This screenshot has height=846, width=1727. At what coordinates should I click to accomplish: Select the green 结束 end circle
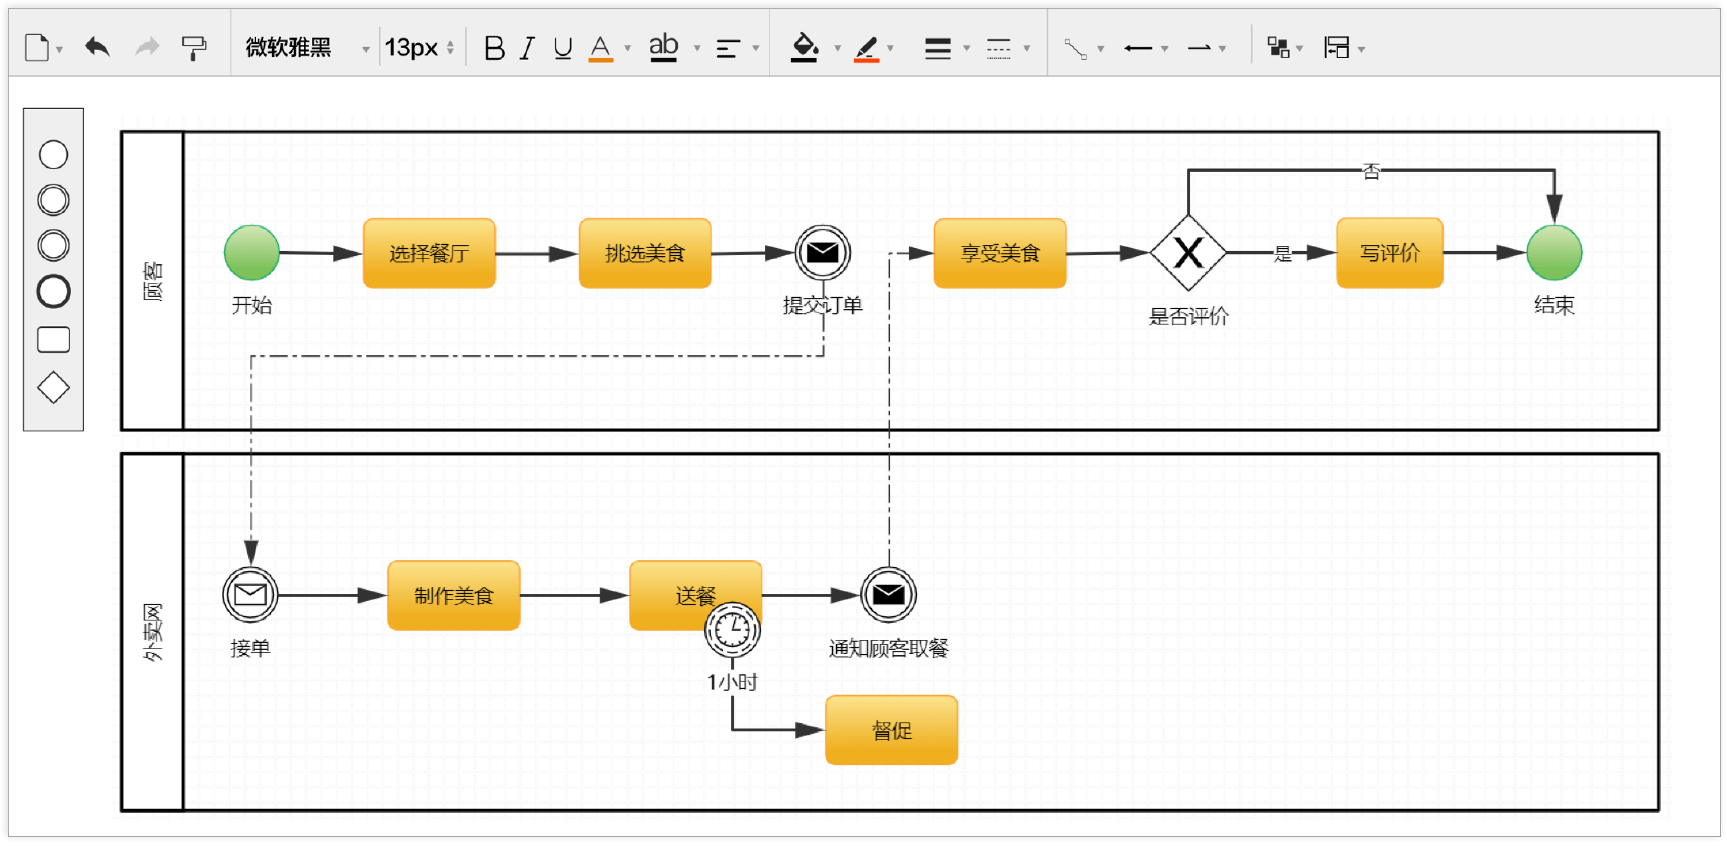click(1554, 253)
